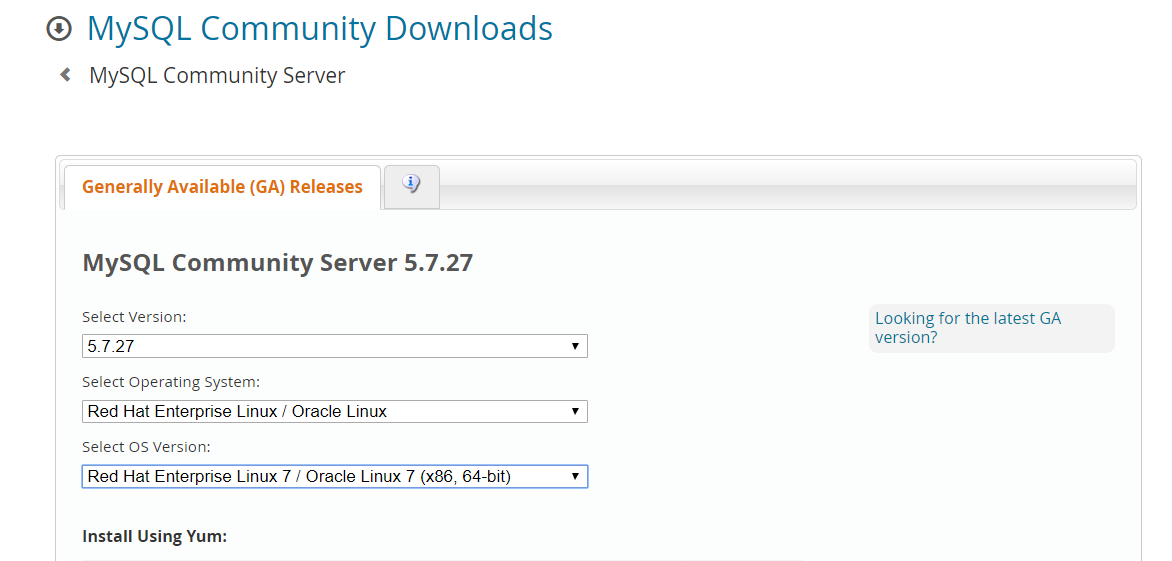Follow the 'Looking for the latest GA version?' link
Screen dimensions: 1172x561
(x=968, y=328)
